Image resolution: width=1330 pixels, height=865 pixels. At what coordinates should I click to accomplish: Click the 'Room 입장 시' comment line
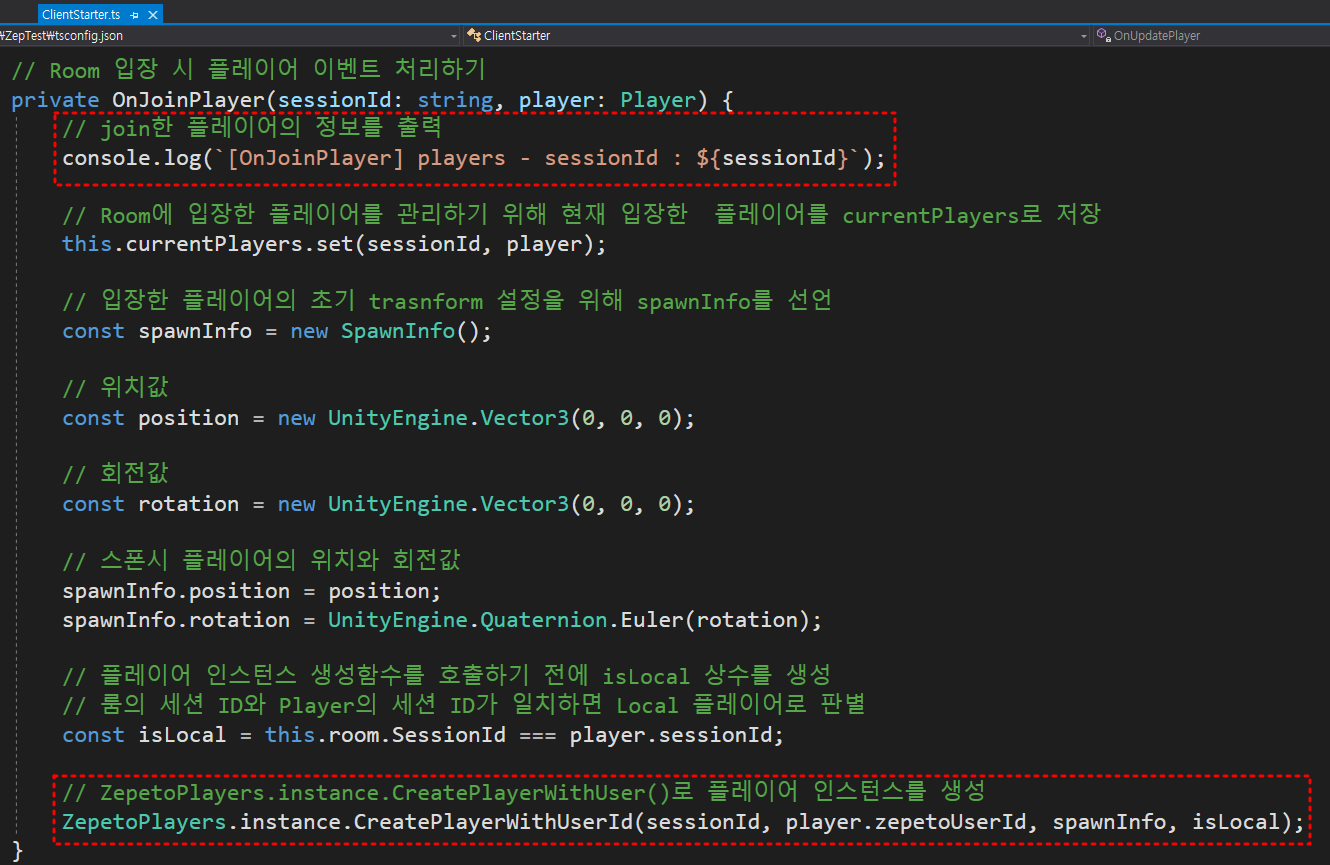pos(249,71)
